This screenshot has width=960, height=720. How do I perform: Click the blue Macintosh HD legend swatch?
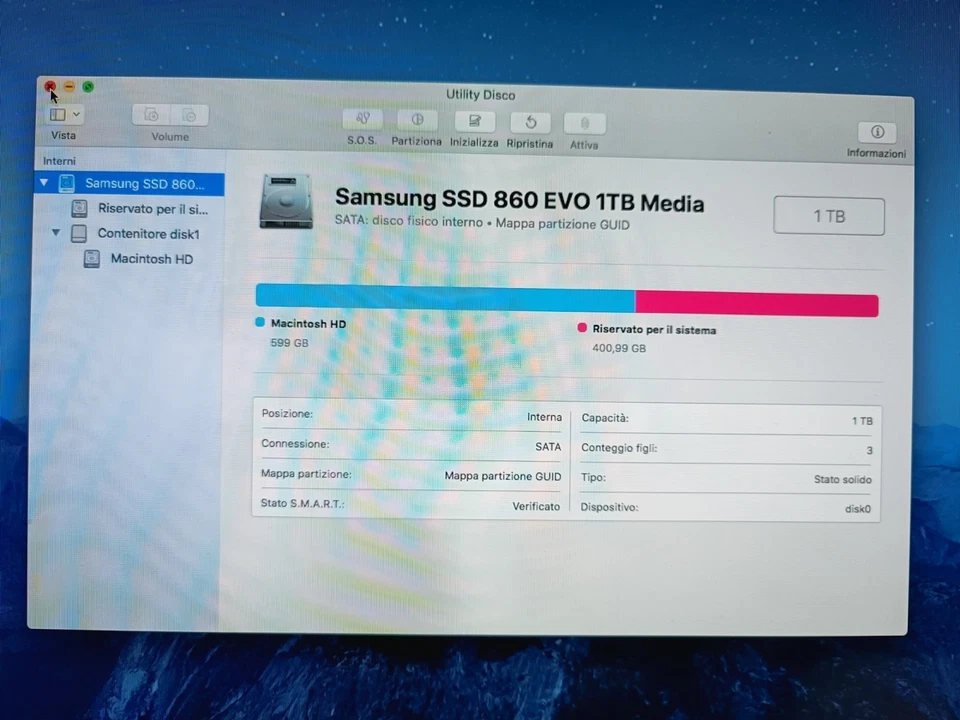pos(259,323)
